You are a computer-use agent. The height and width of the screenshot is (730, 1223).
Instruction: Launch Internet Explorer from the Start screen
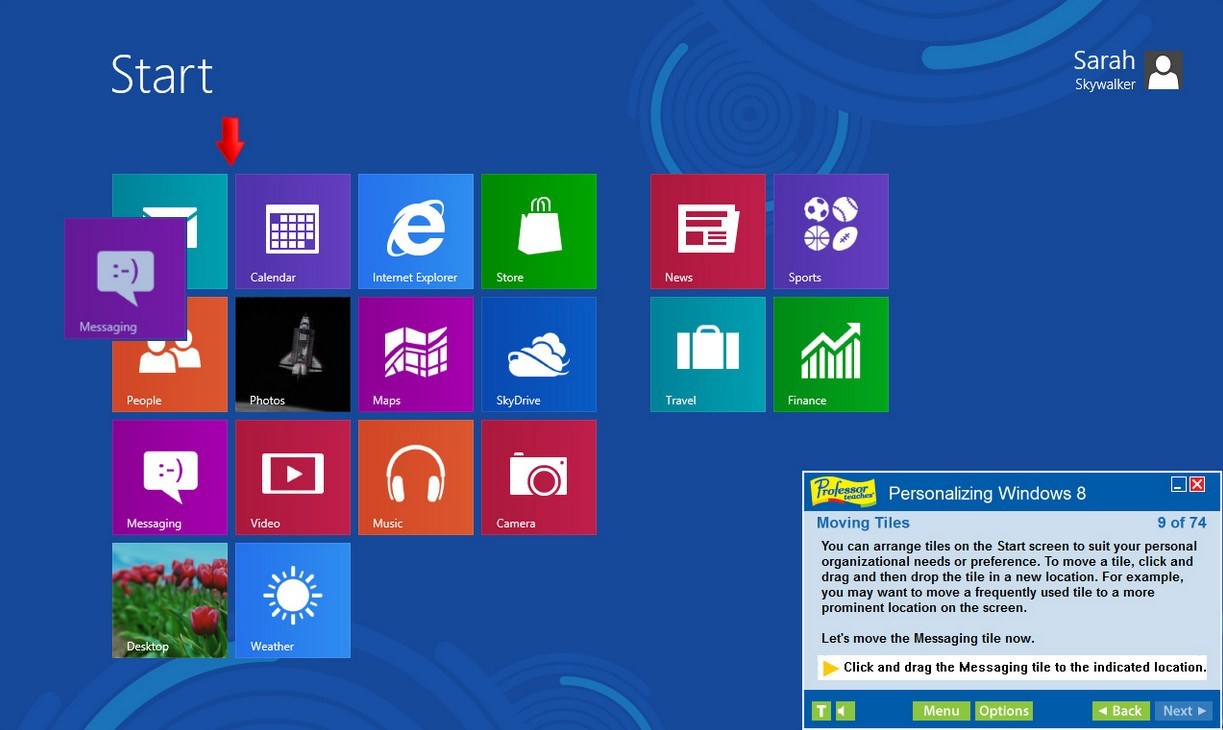pos(415,231)
